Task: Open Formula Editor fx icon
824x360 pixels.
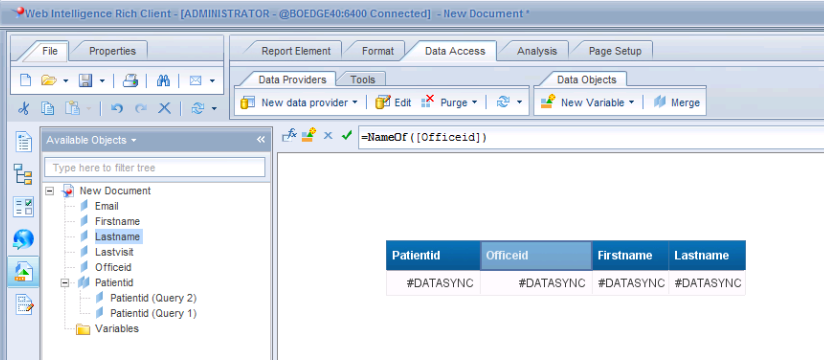Action: 290,135
